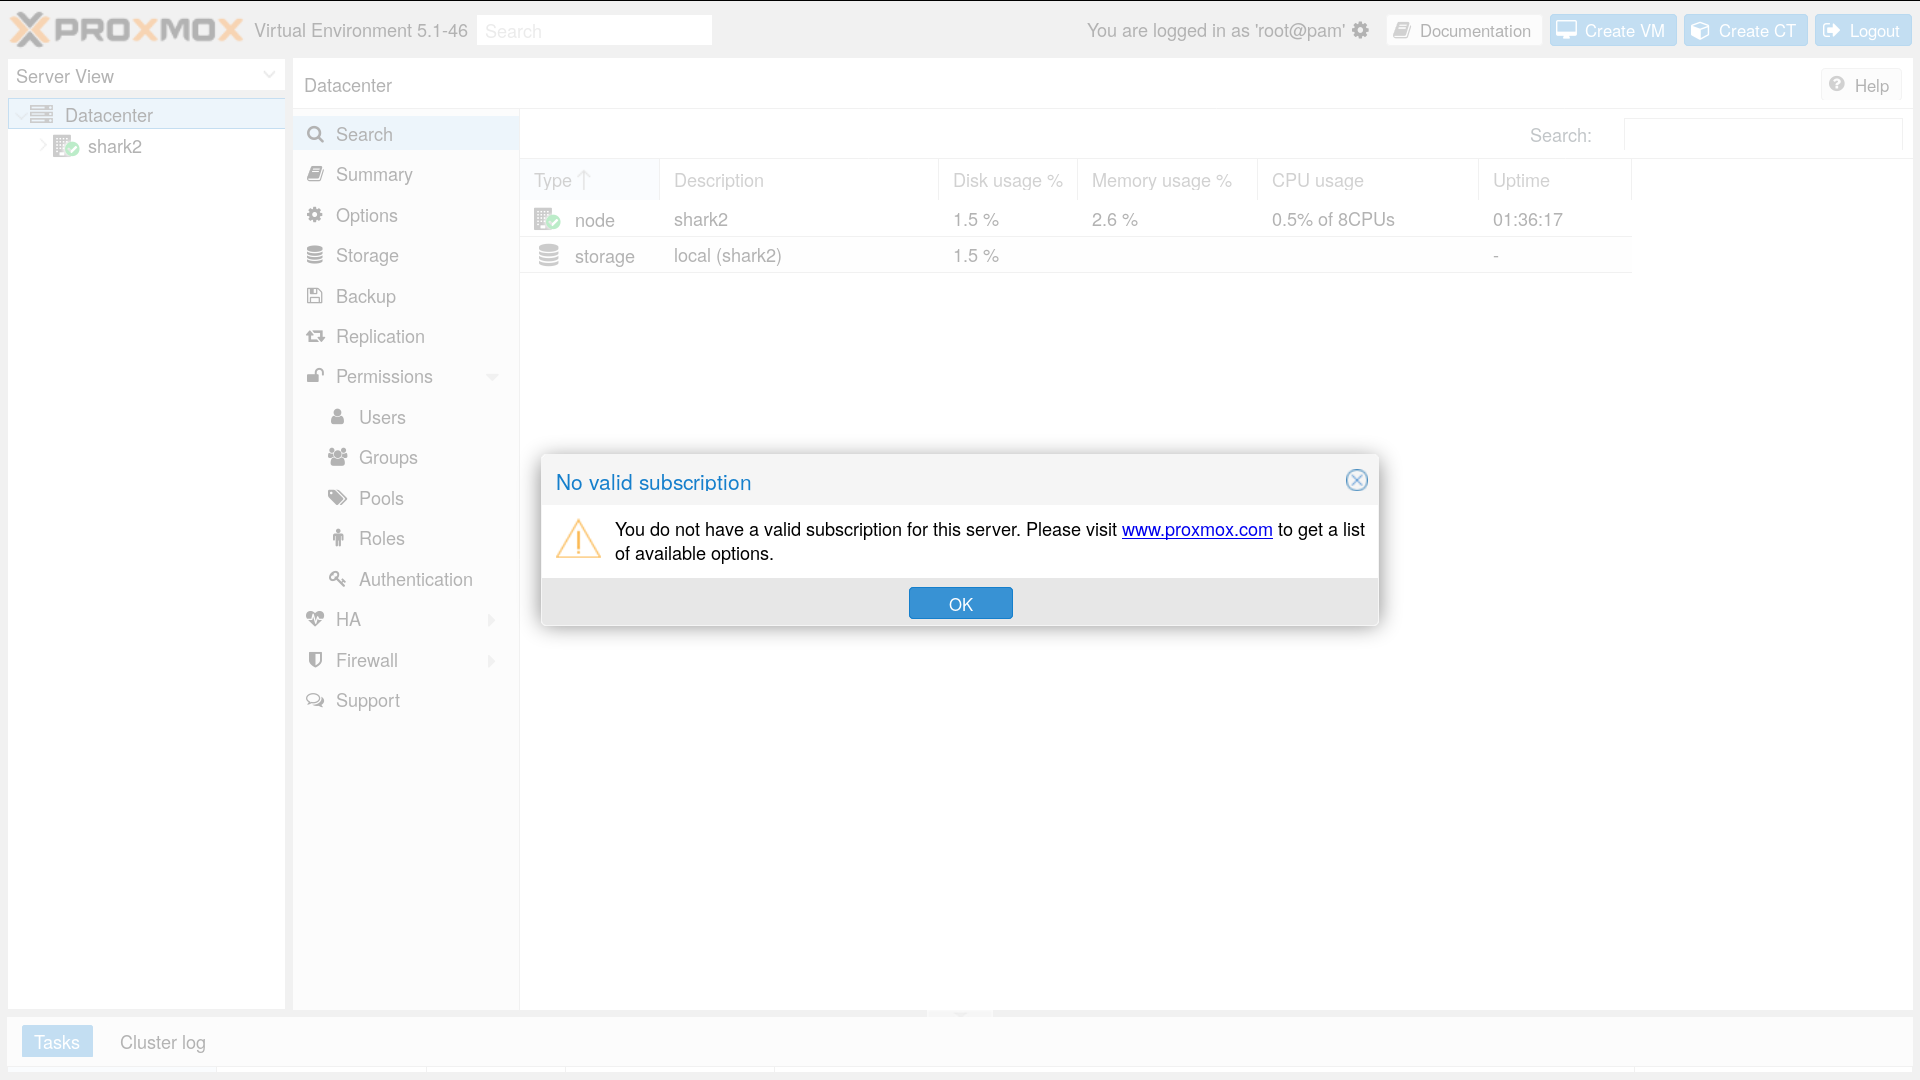Expand the Firewall submenu arrow
1920x1080 pixels.
tap(492, 661)
